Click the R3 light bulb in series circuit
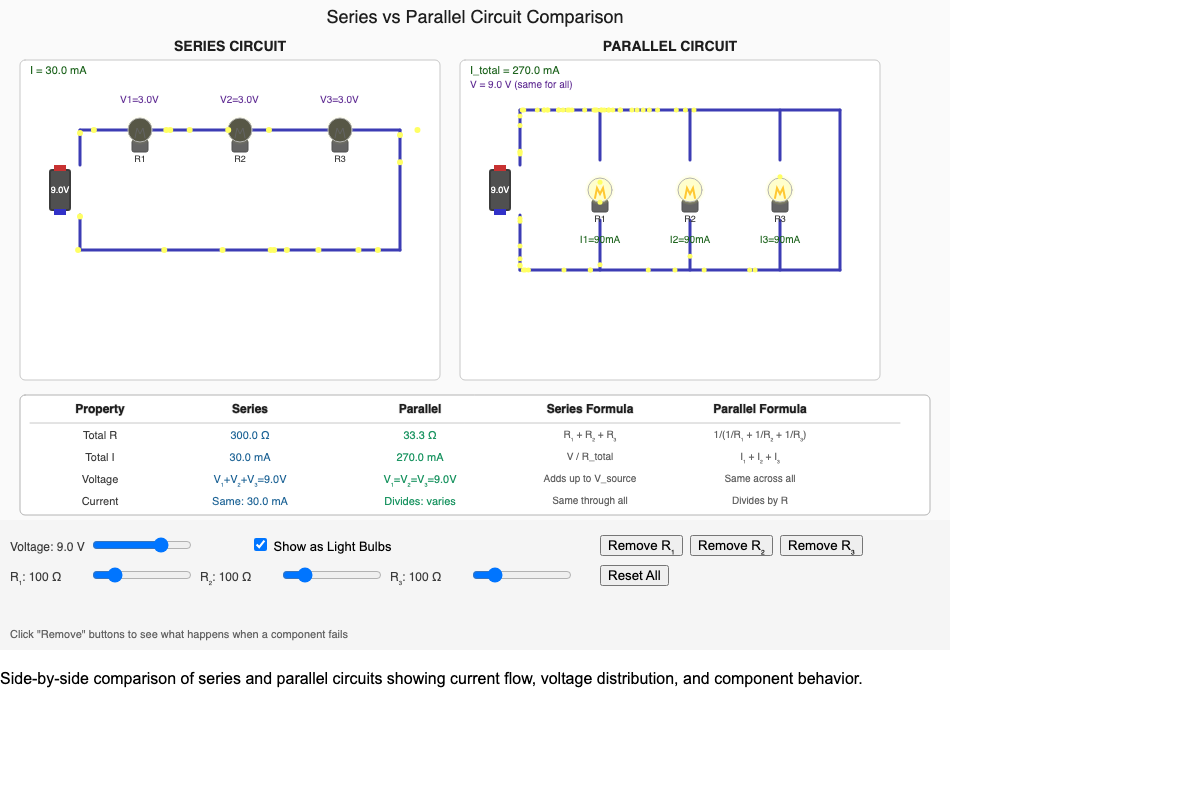 pyautogui.click(x=339, y=130)
